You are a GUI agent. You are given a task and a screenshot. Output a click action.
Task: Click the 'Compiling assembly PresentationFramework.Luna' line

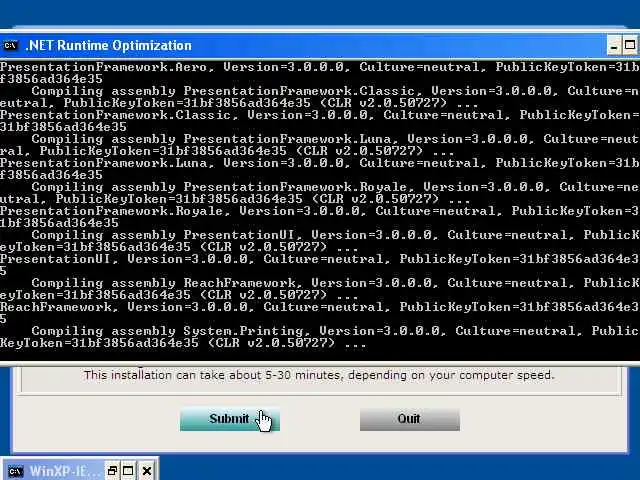tap(335, 139)
